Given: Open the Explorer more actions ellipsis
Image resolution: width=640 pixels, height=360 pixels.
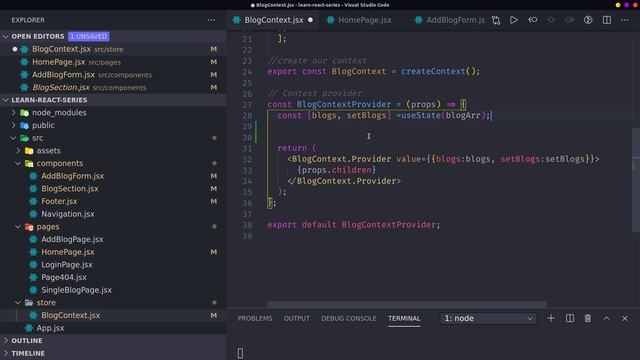Looking at the screenshot, I should tap(211, 20).
